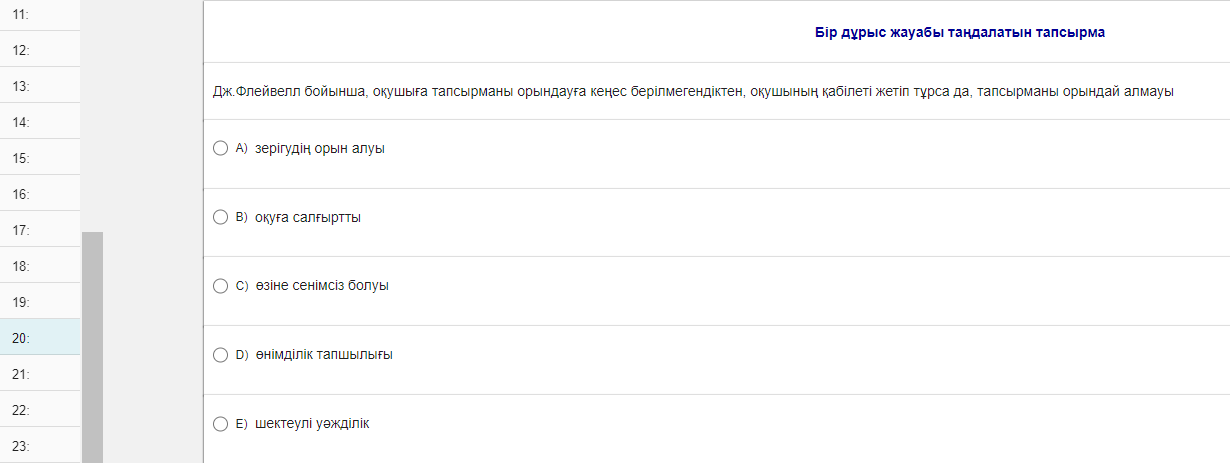Jump to question 14
Image resolution: width=1230 pixels, height=463 pixels.
[x=40, y=122]
